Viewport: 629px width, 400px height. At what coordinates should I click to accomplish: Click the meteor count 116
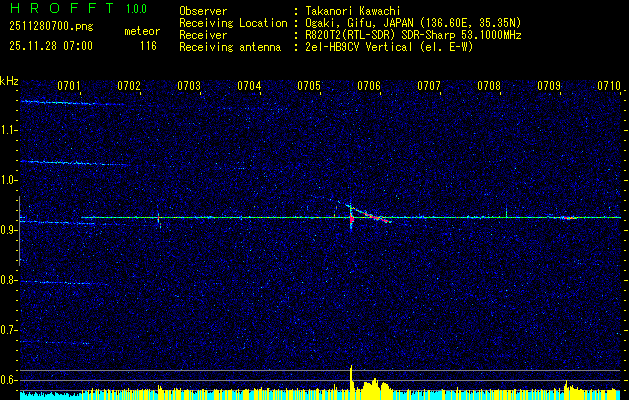148,46
